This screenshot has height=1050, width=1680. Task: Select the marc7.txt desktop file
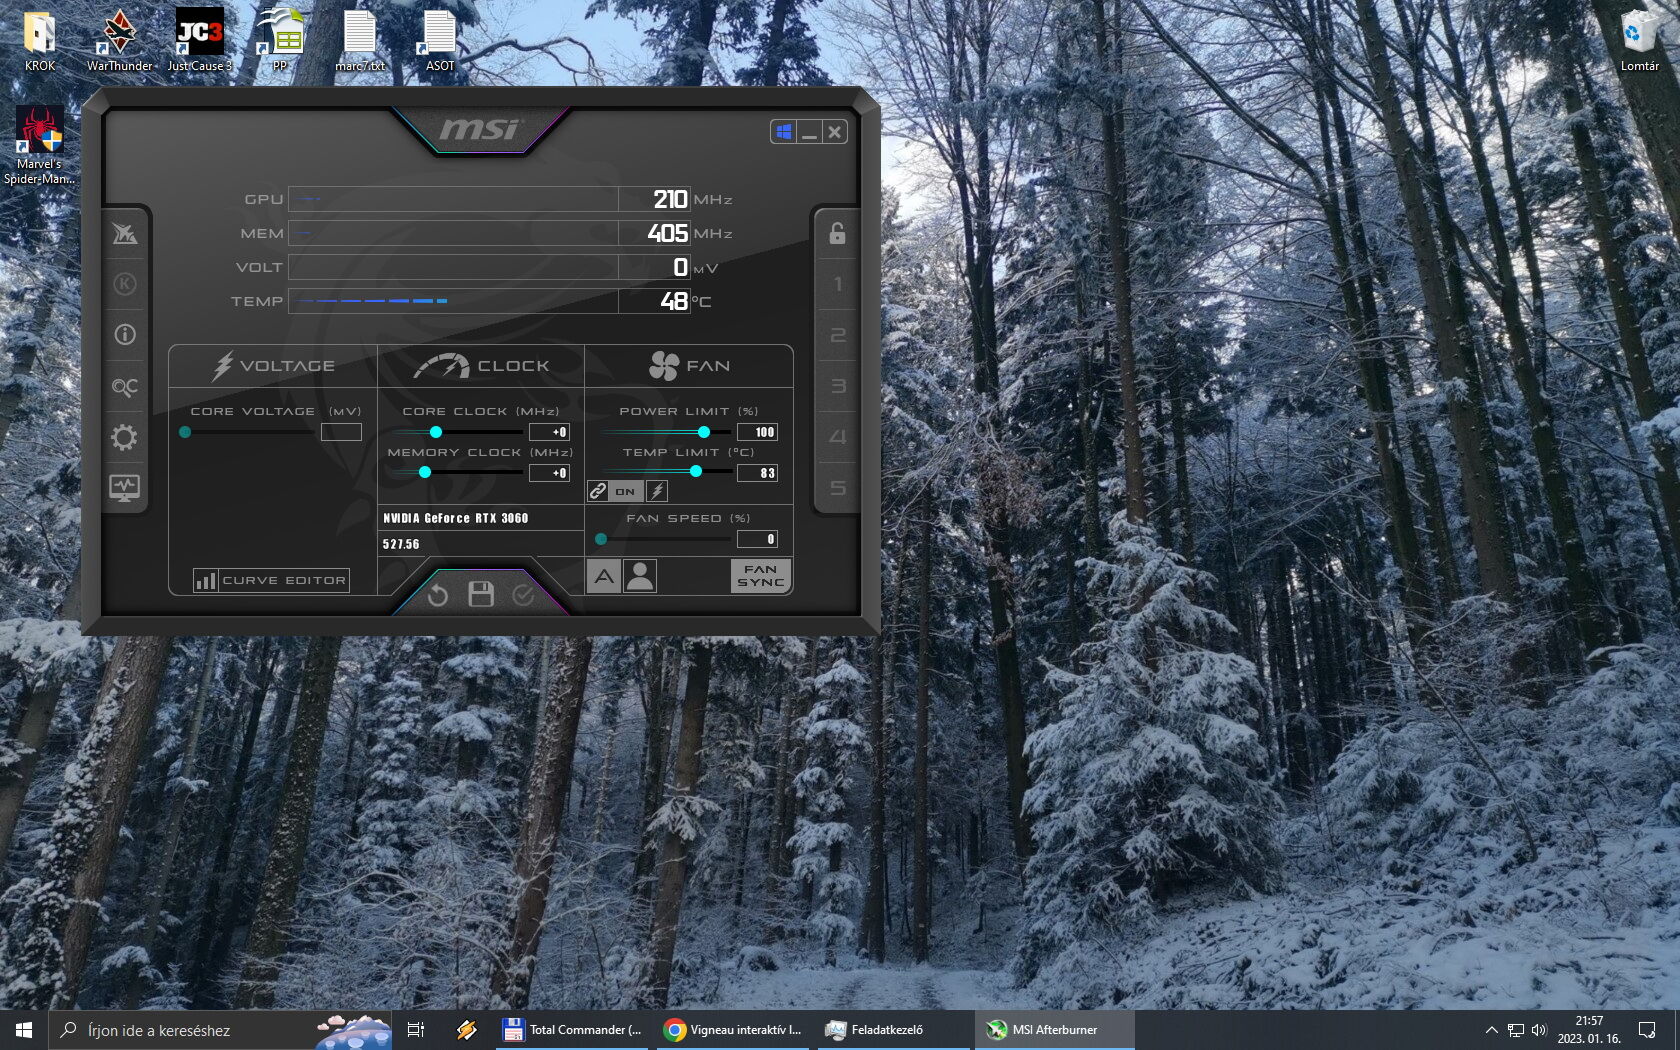(360, 41)
